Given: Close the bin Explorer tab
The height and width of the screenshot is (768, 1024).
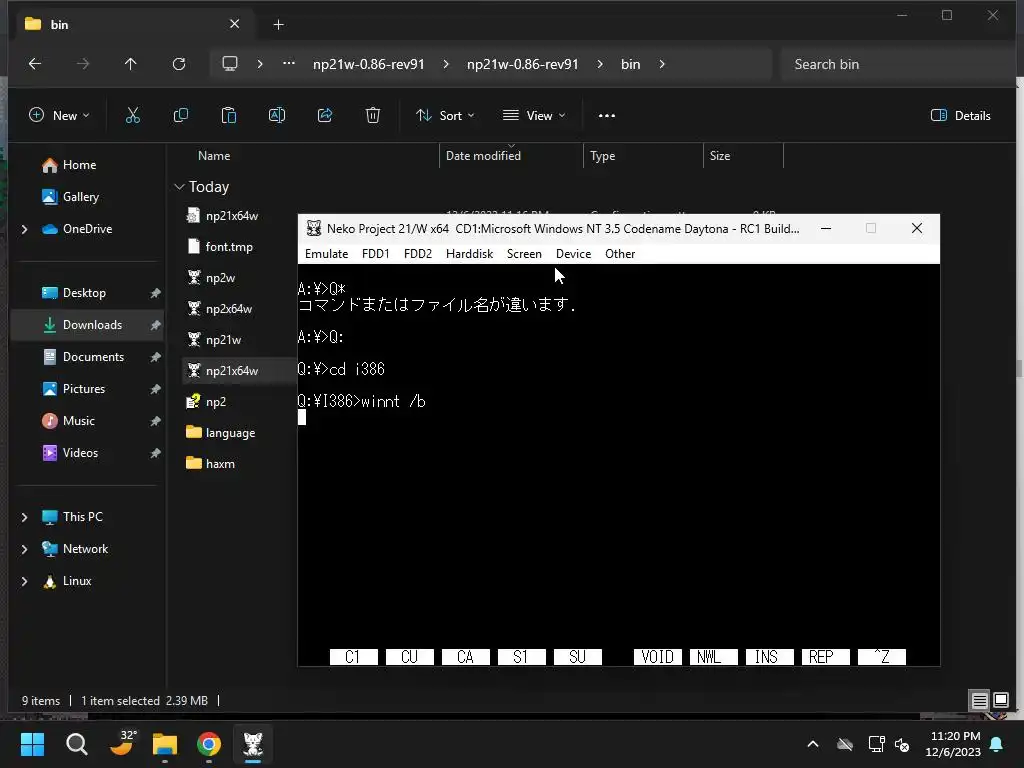Looking at the screenshot, I should click(234, 24).
